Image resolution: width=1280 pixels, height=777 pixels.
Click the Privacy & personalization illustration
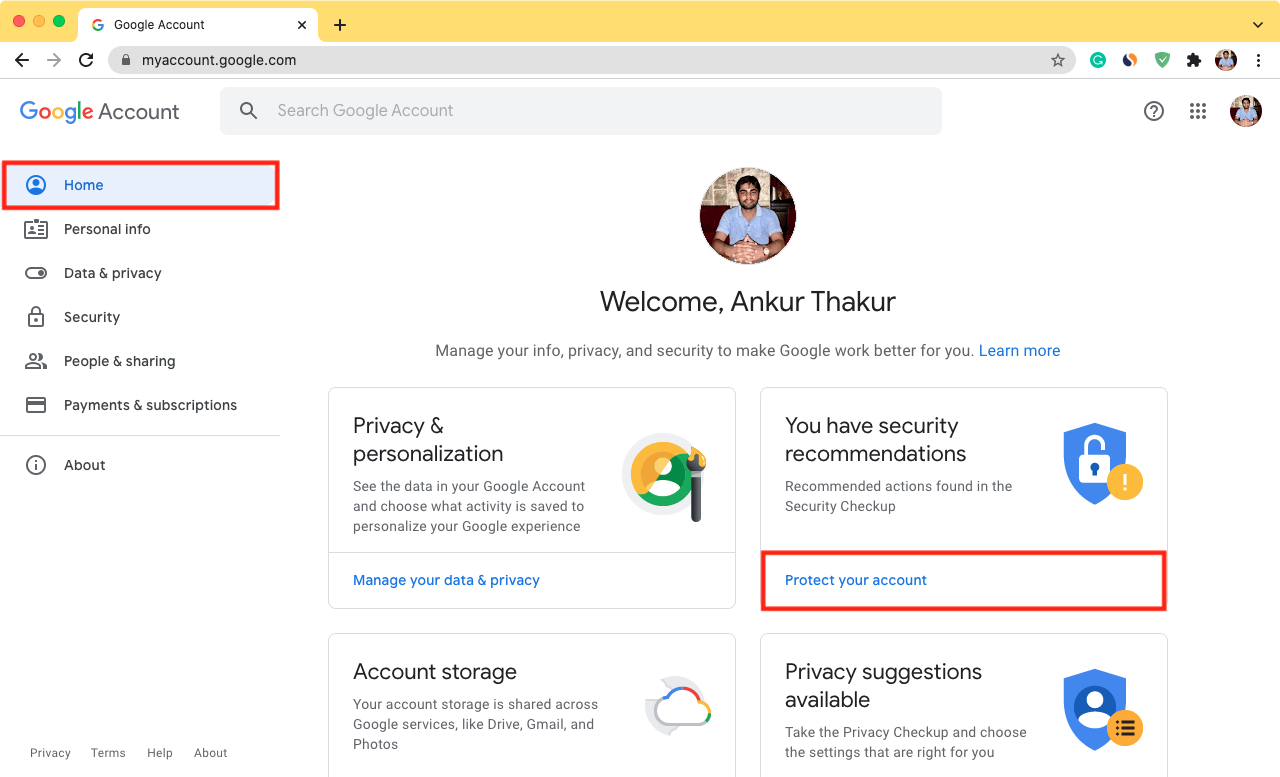coord(665,476)
